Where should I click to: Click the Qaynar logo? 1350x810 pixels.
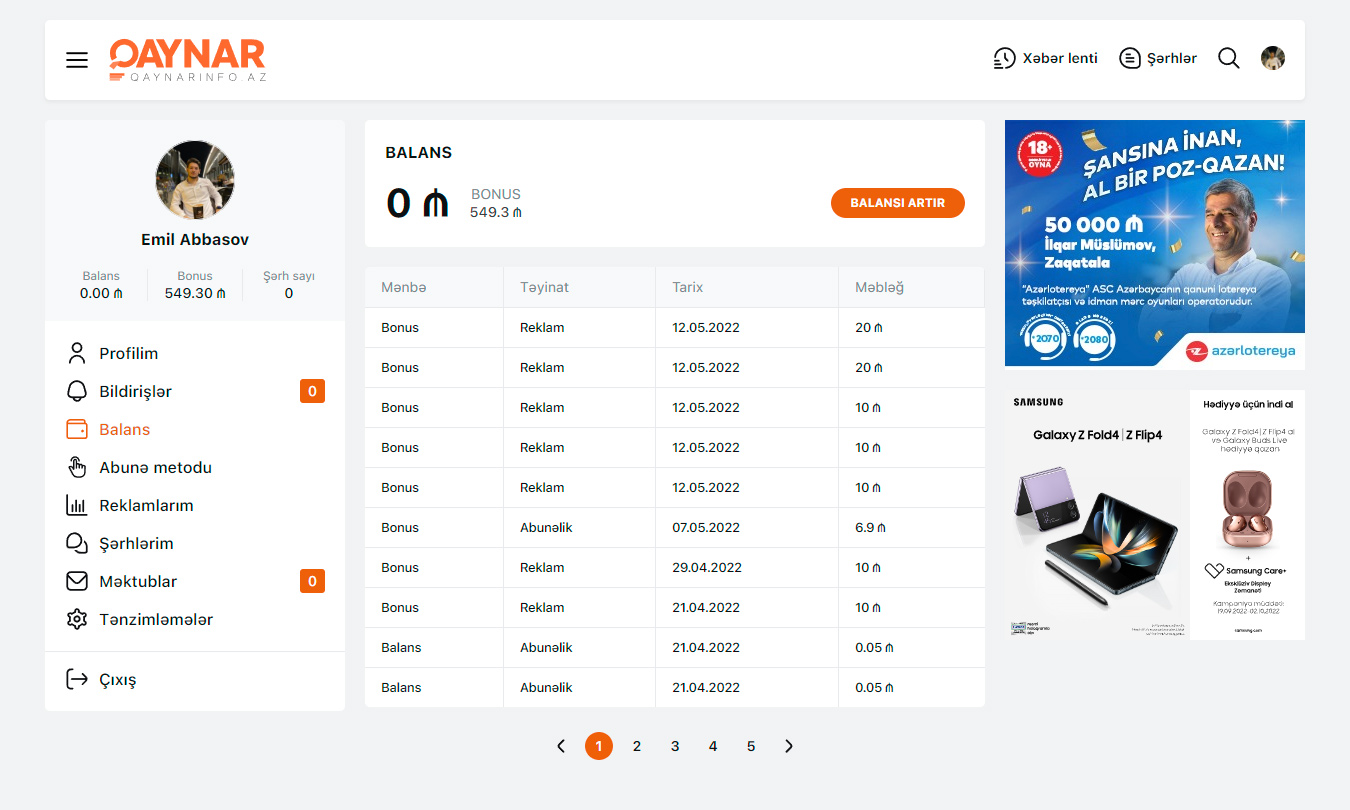(187, 60)
